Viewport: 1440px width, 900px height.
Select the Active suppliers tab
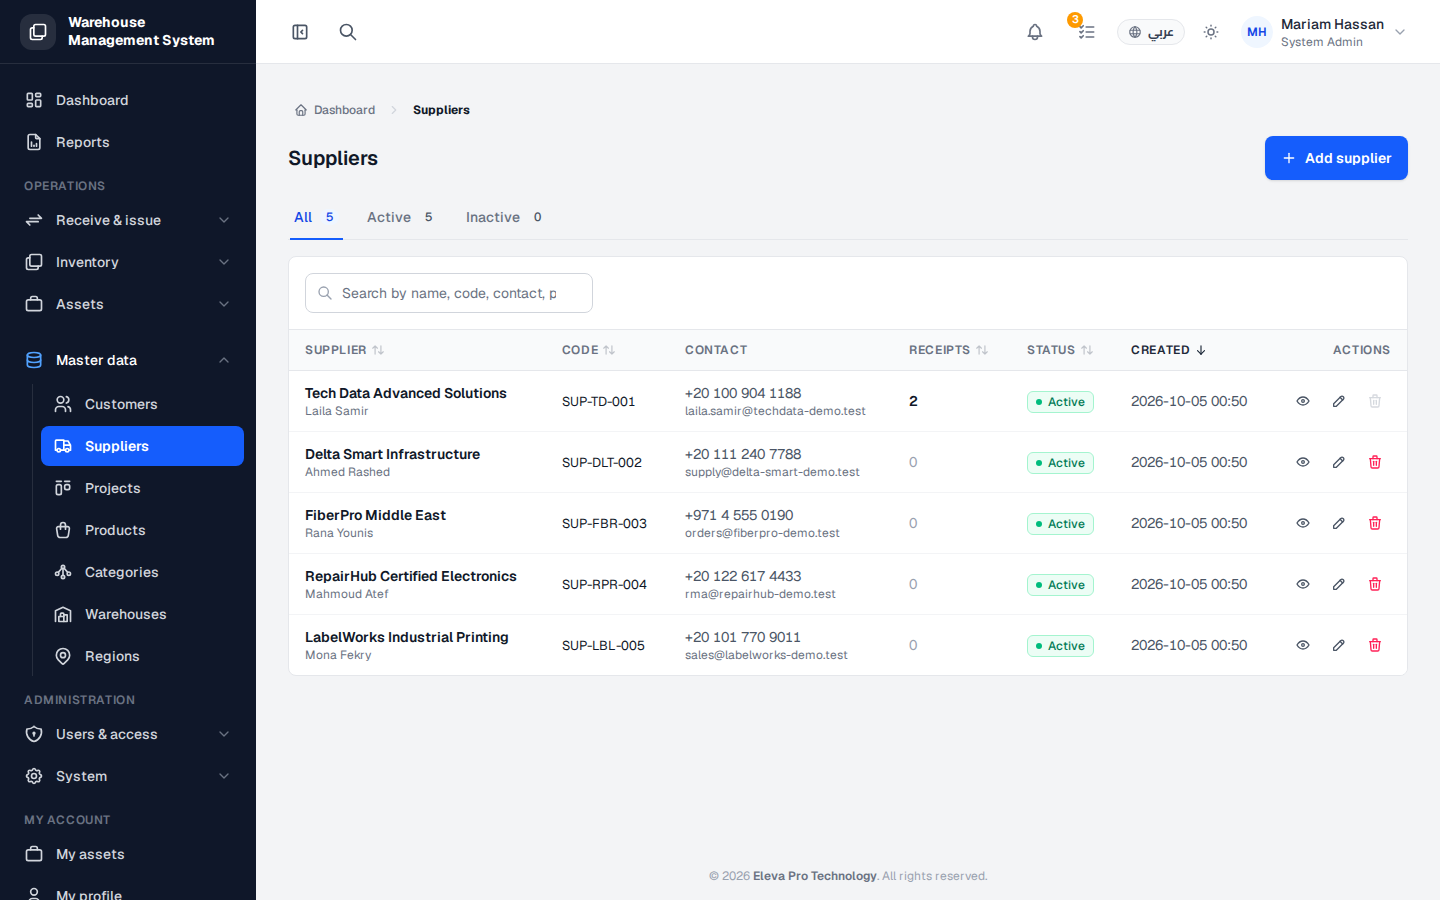click(400, 217)
